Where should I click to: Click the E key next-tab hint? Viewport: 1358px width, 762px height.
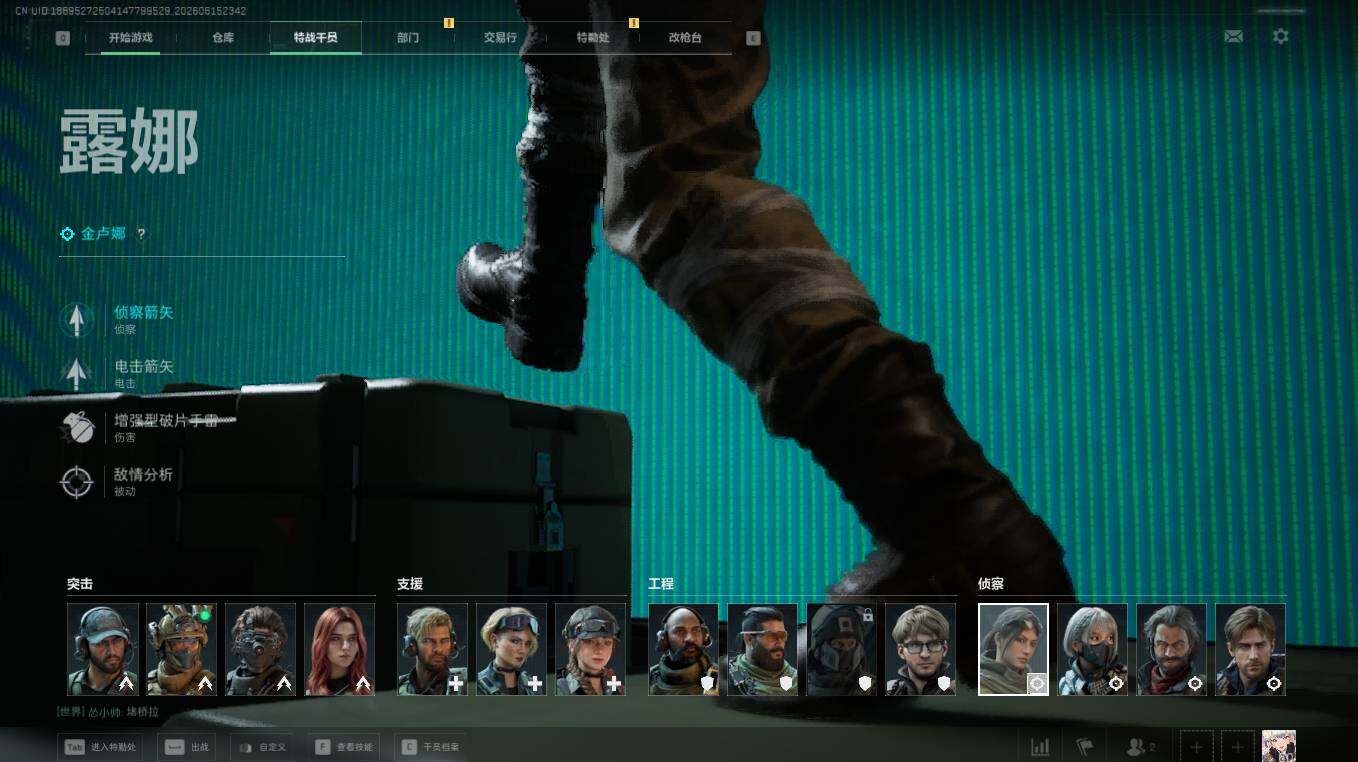(753, 38)
